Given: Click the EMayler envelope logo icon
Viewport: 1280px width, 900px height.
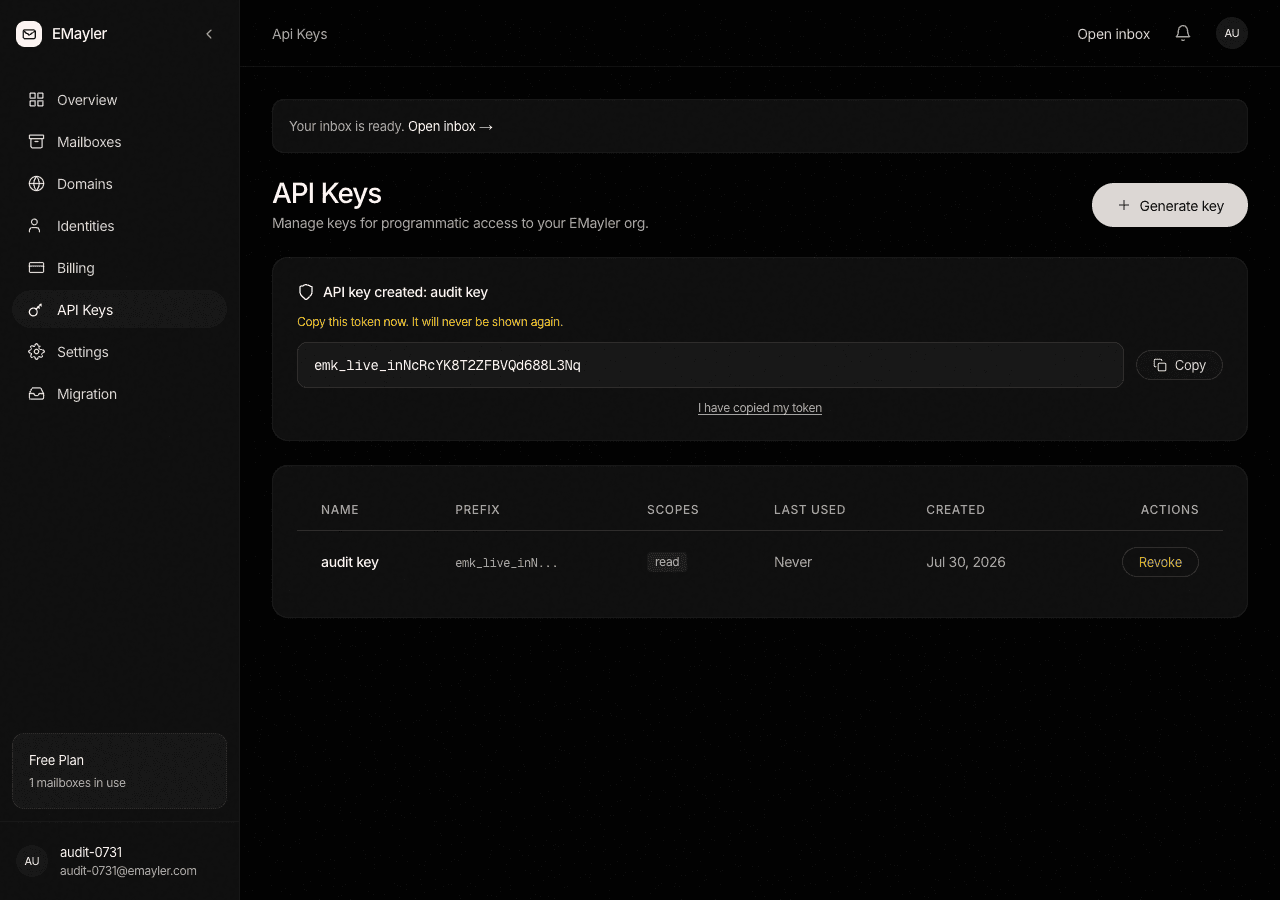Looking at the screenshot, I should point(29,34).
